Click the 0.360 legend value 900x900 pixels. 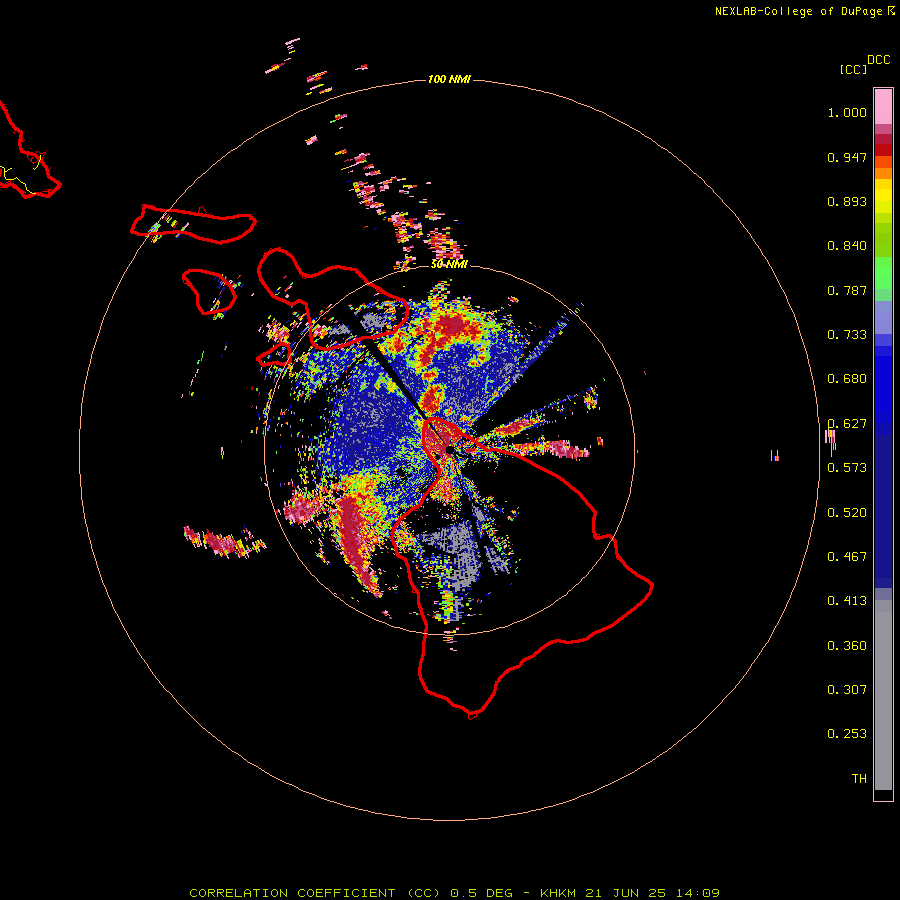pyautogui.click(x=847, y=646)
